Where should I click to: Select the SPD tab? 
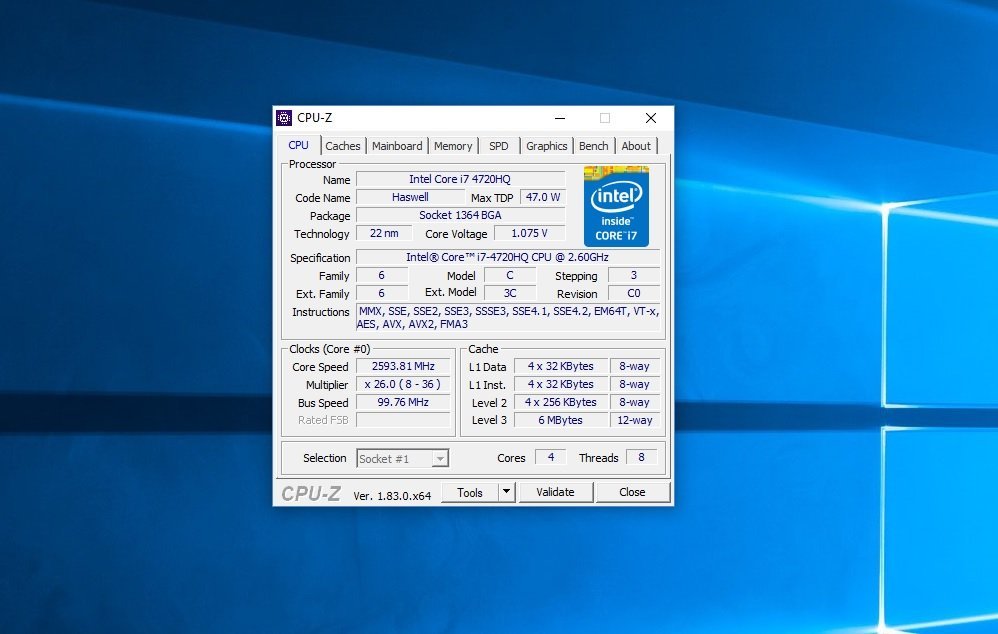click(499, 146)
